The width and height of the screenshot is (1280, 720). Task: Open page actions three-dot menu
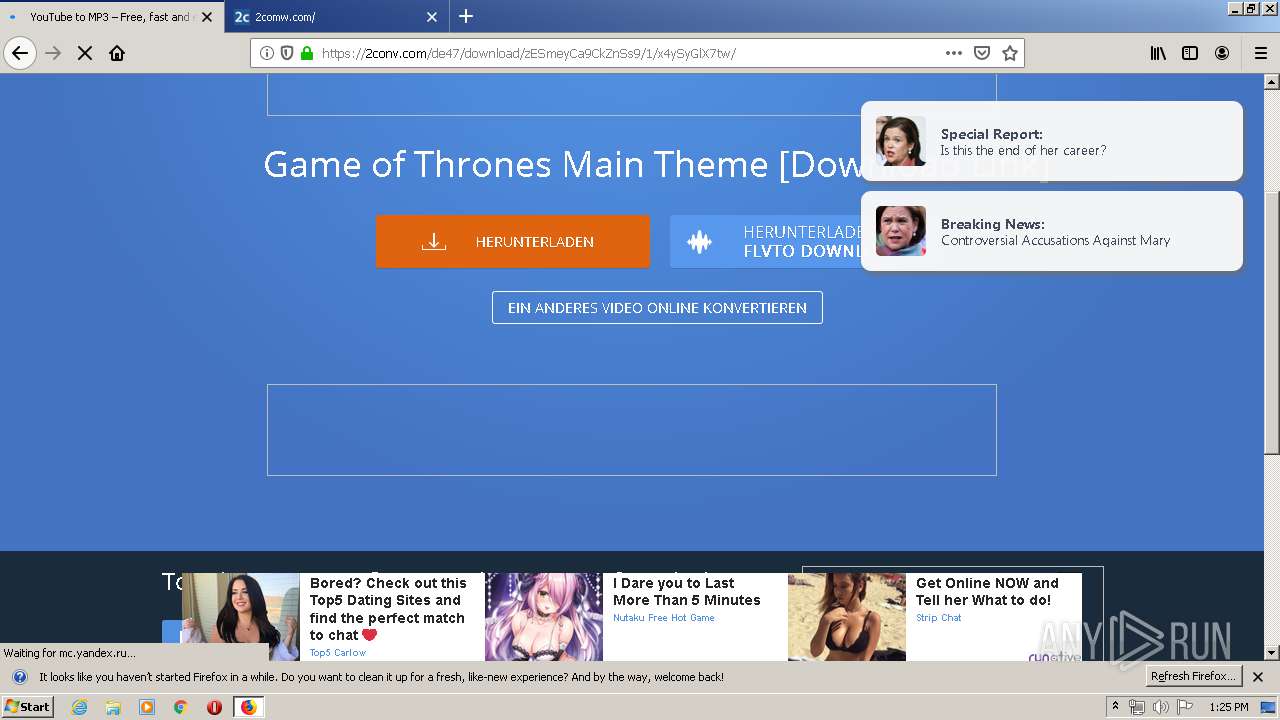coord(954,53)
